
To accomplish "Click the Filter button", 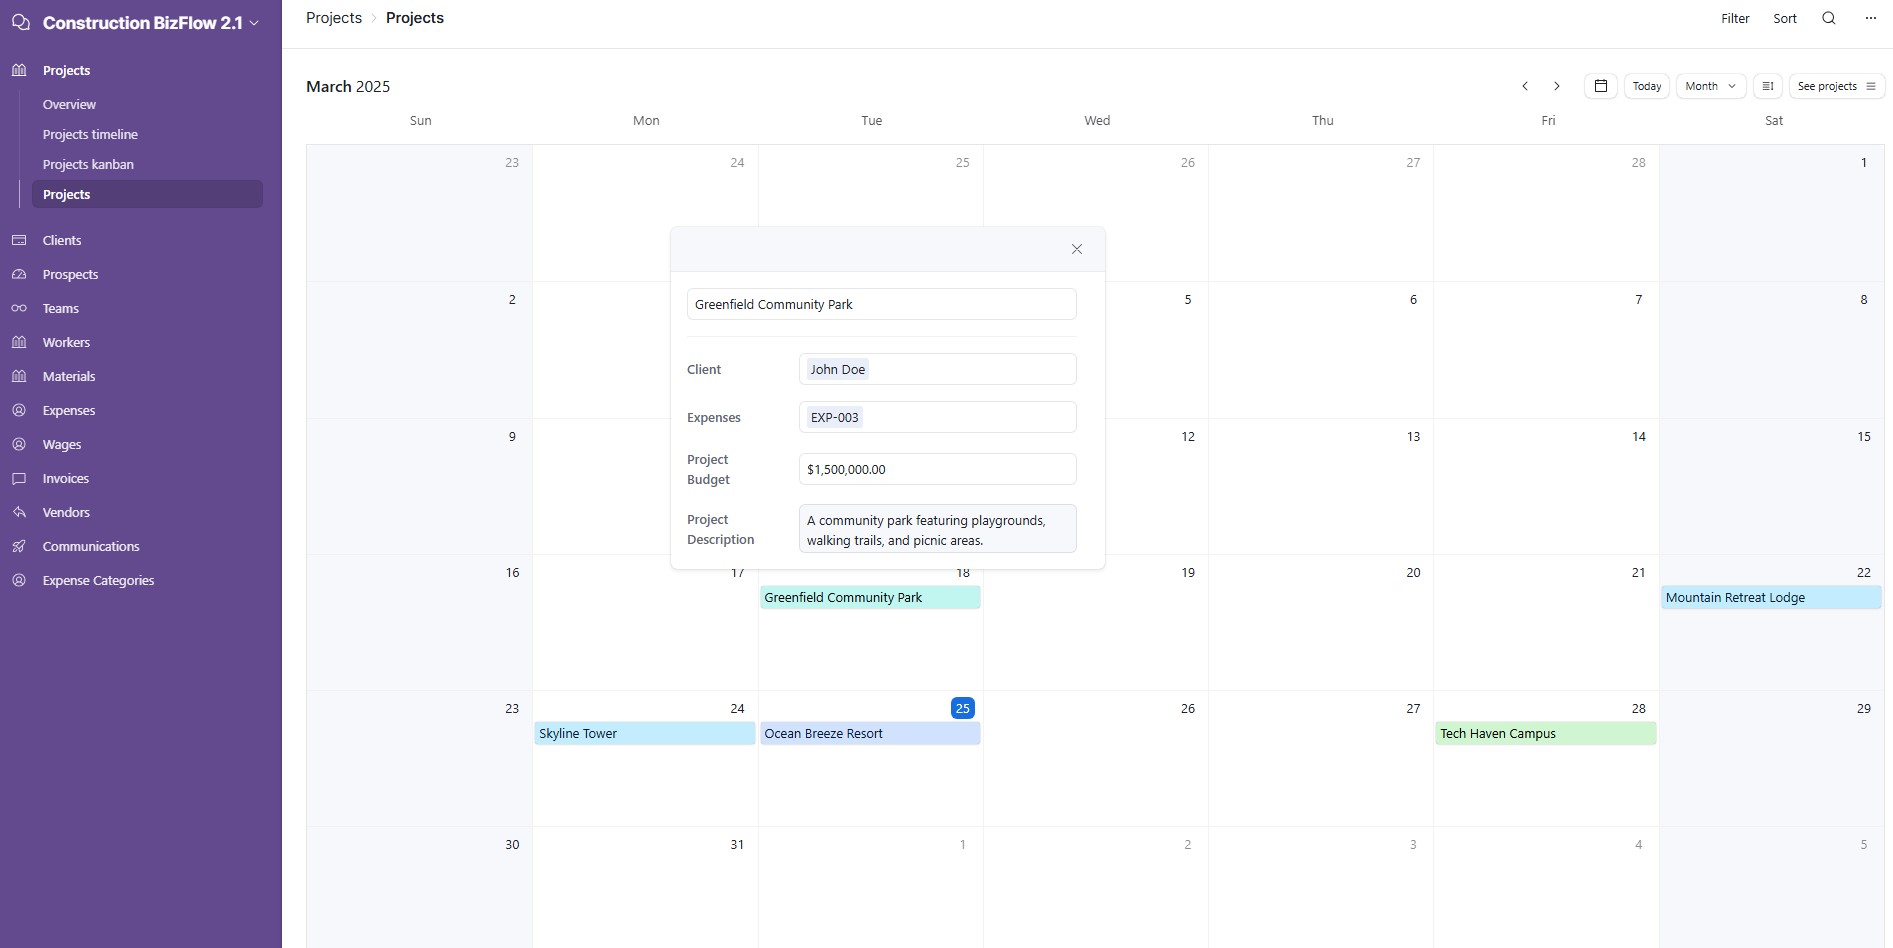I will click(1735, 18).
